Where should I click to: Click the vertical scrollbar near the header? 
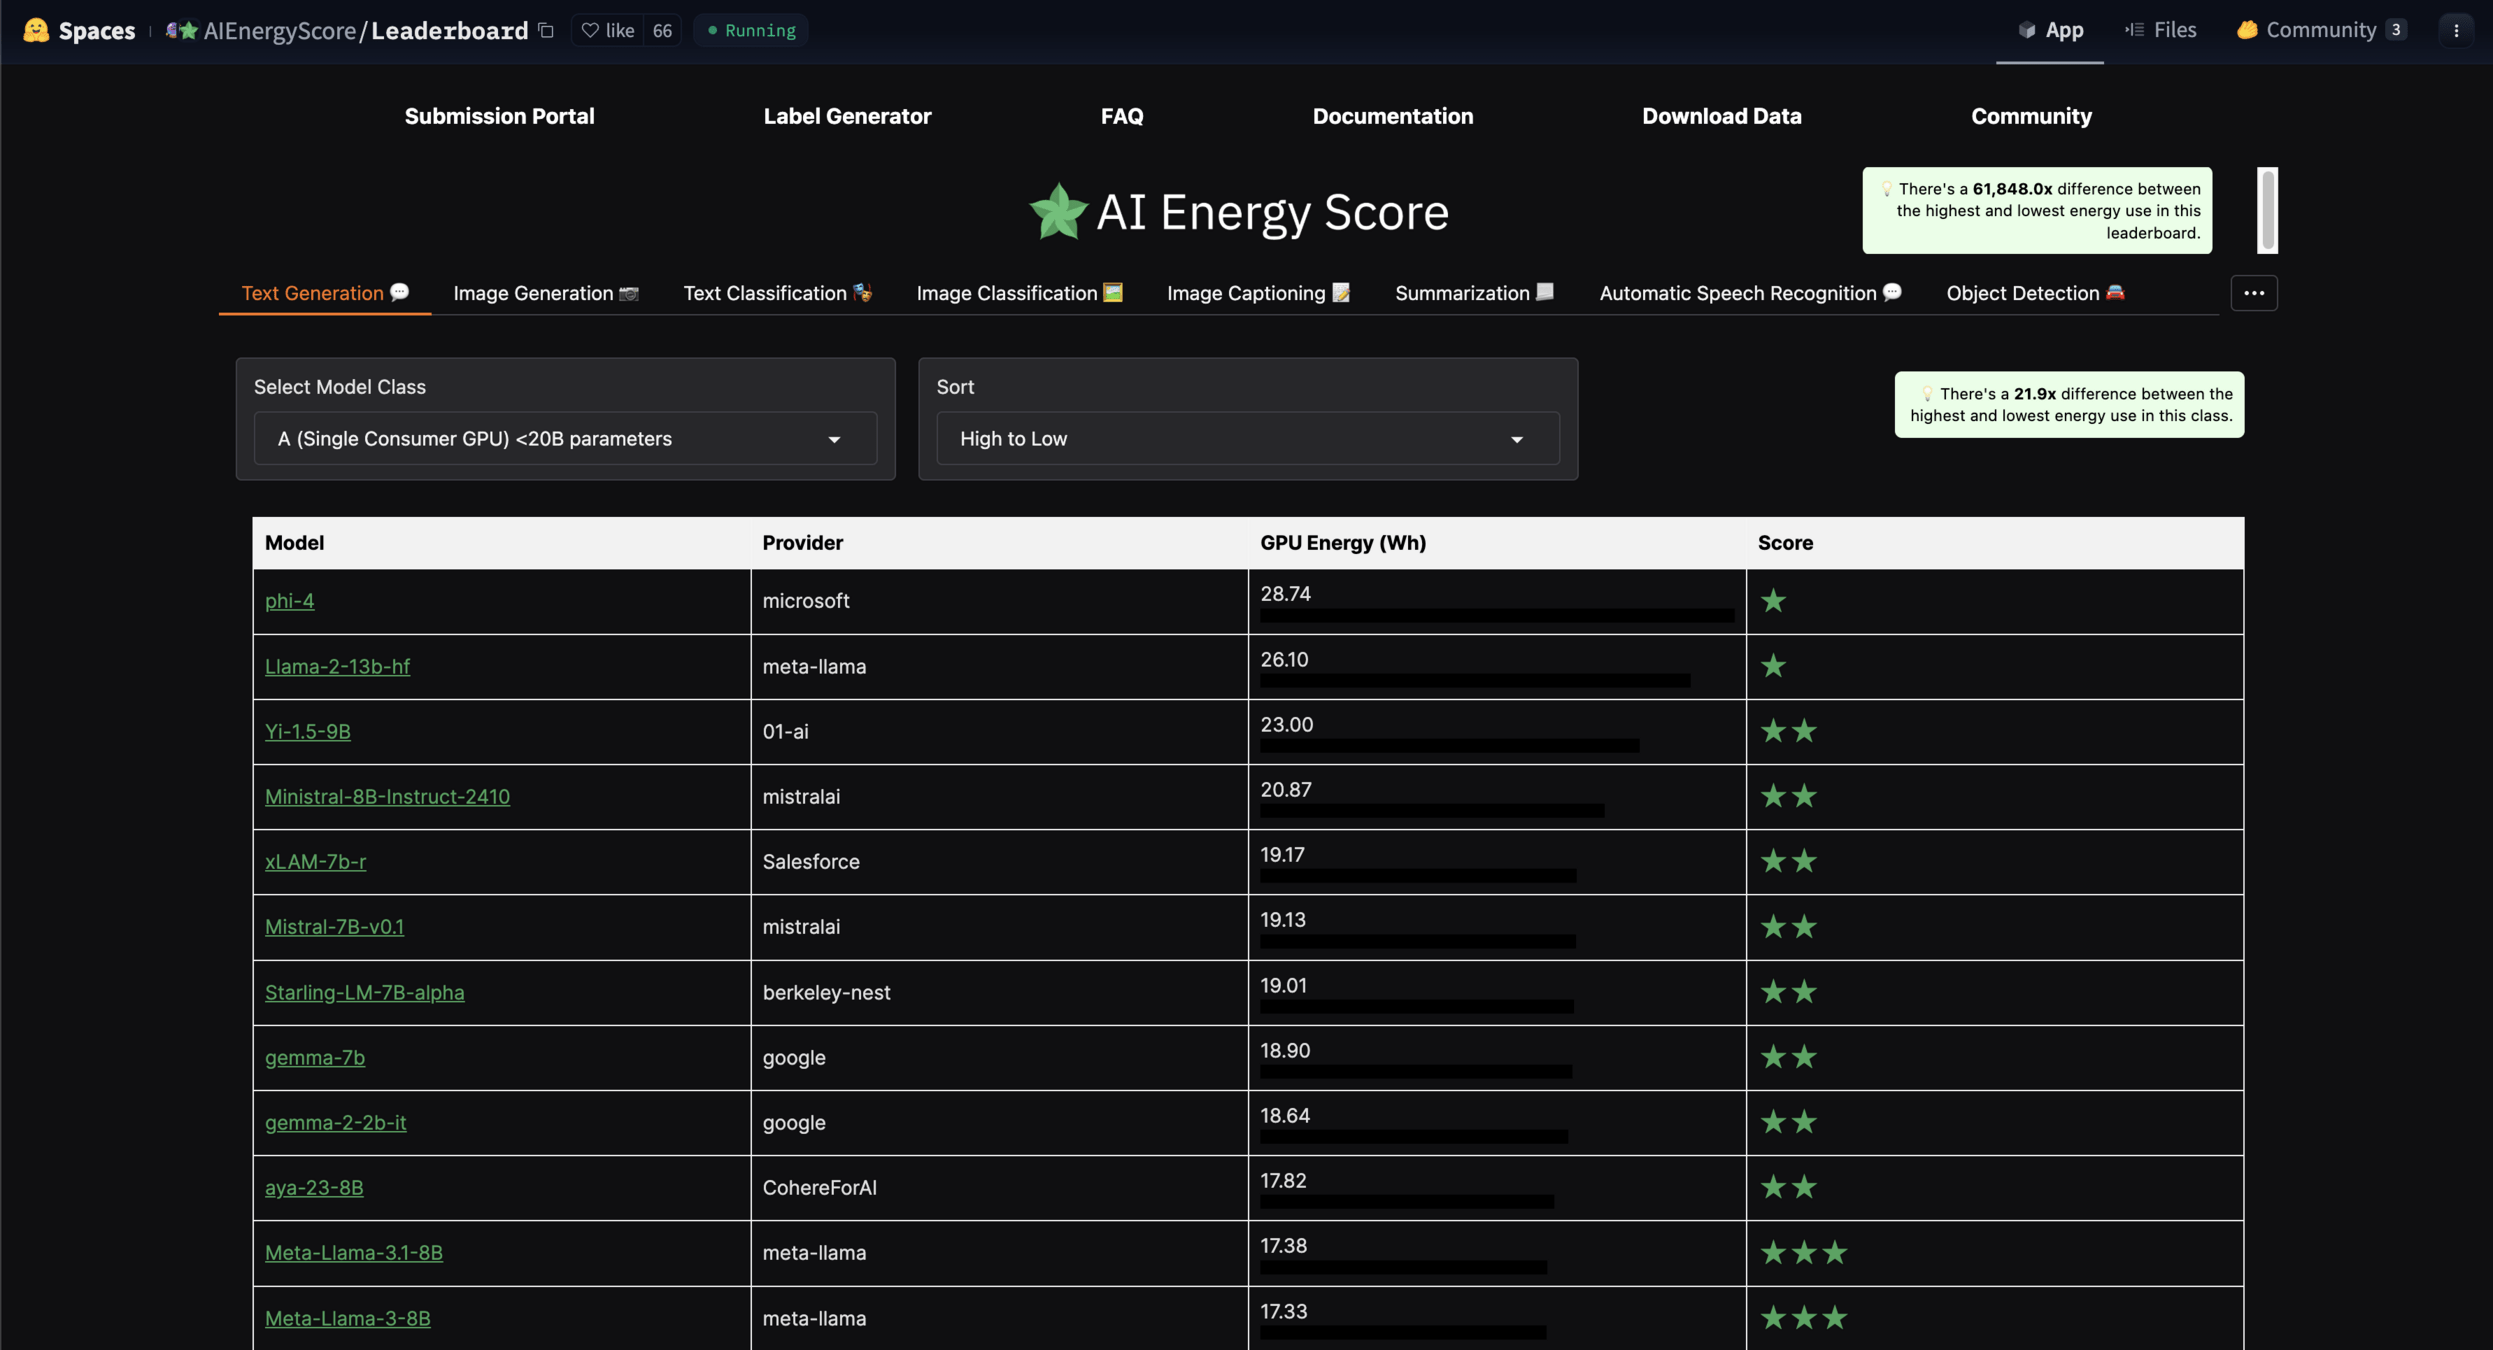pos(2267,210)
